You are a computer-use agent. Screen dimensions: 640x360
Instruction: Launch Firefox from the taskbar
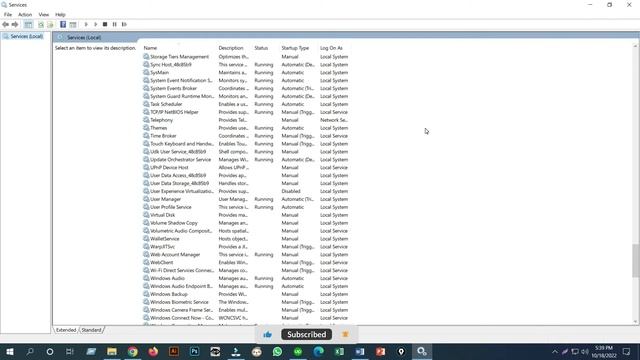click(153, 351)
